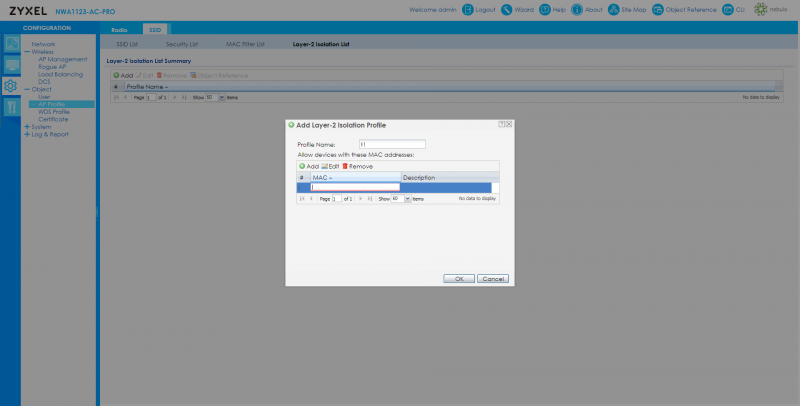
Task: Click the nebula logo icon
Action: [761, 9]
